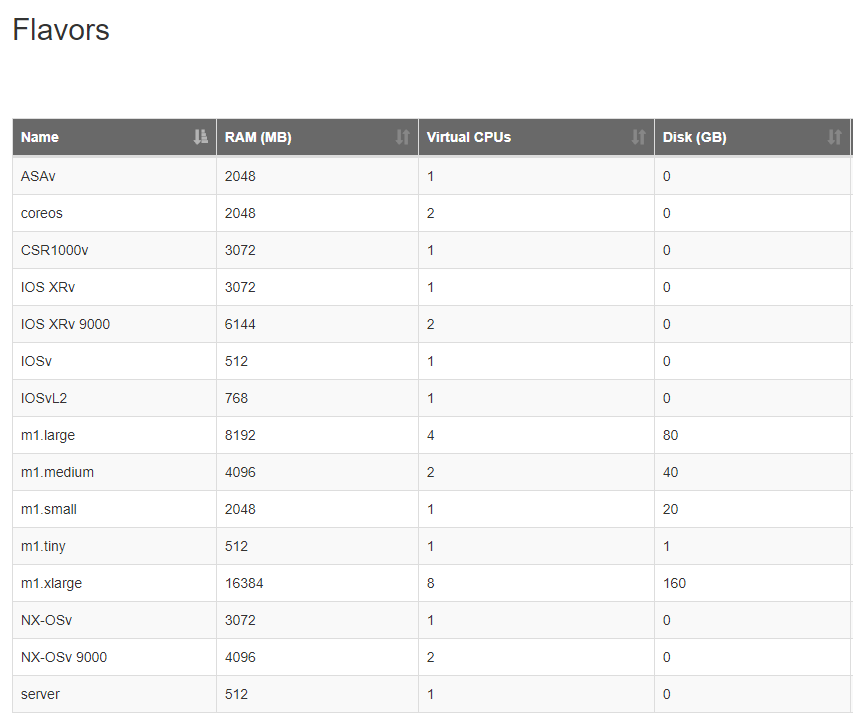Click the 16384 RAM value cell
This screenshot has width=853, height=728.
317,583
